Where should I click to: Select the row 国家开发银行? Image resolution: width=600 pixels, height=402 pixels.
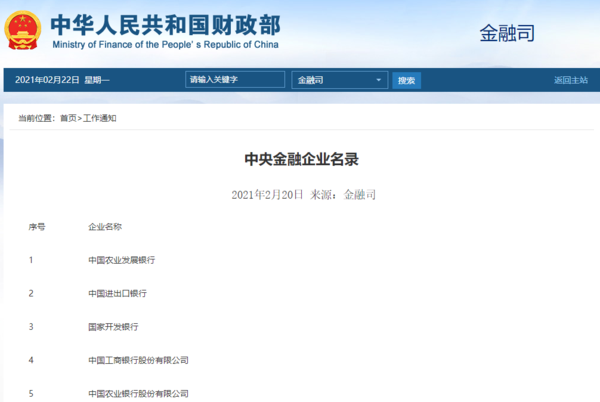[113, 327]
